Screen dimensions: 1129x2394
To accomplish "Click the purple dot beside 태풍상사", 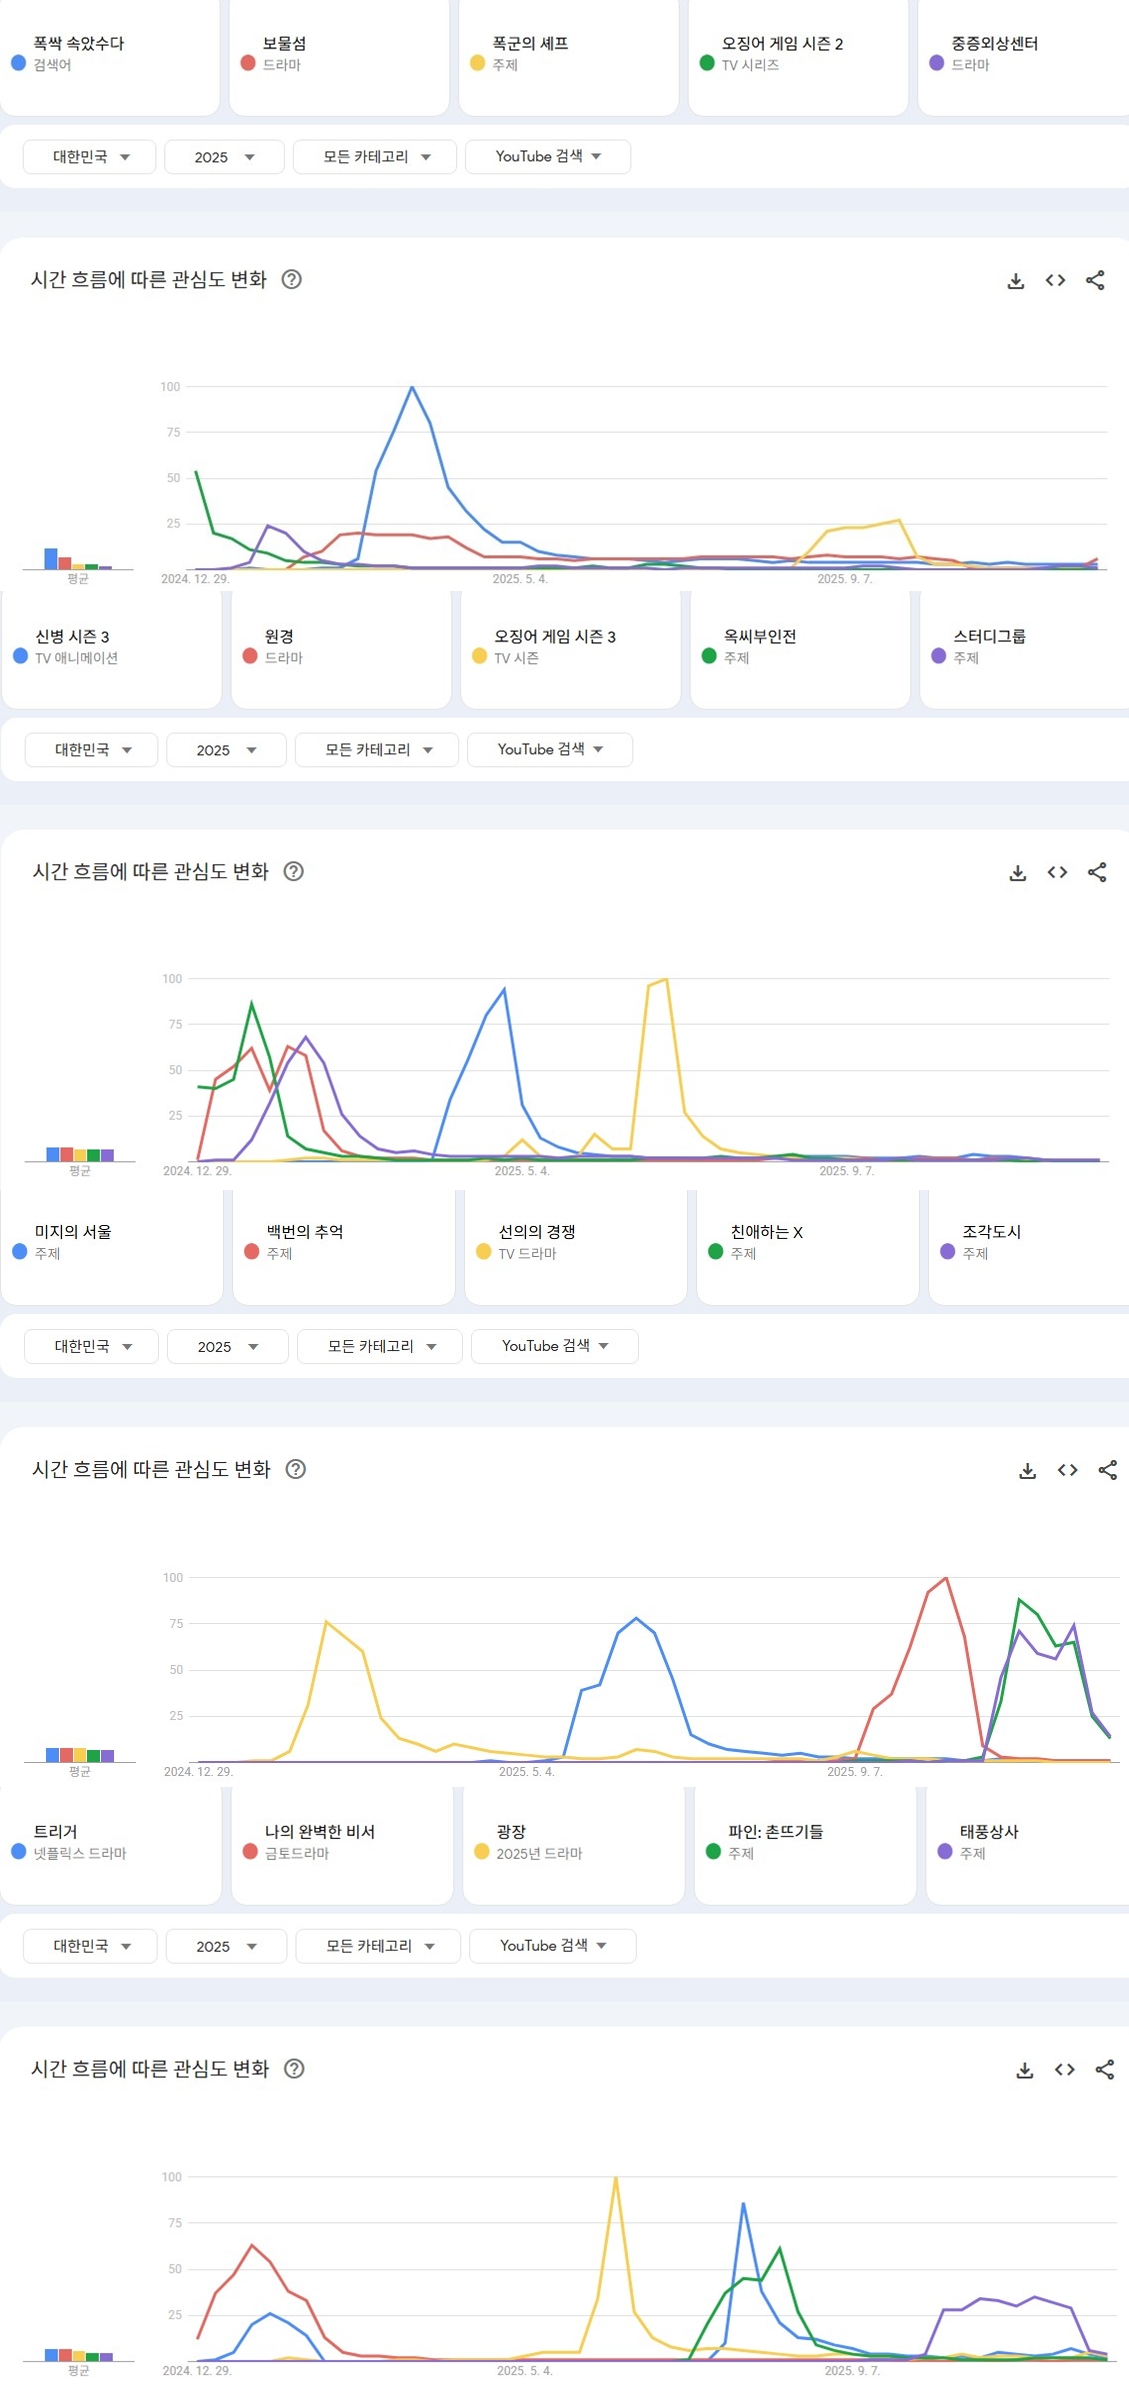I will [945, 1852].
